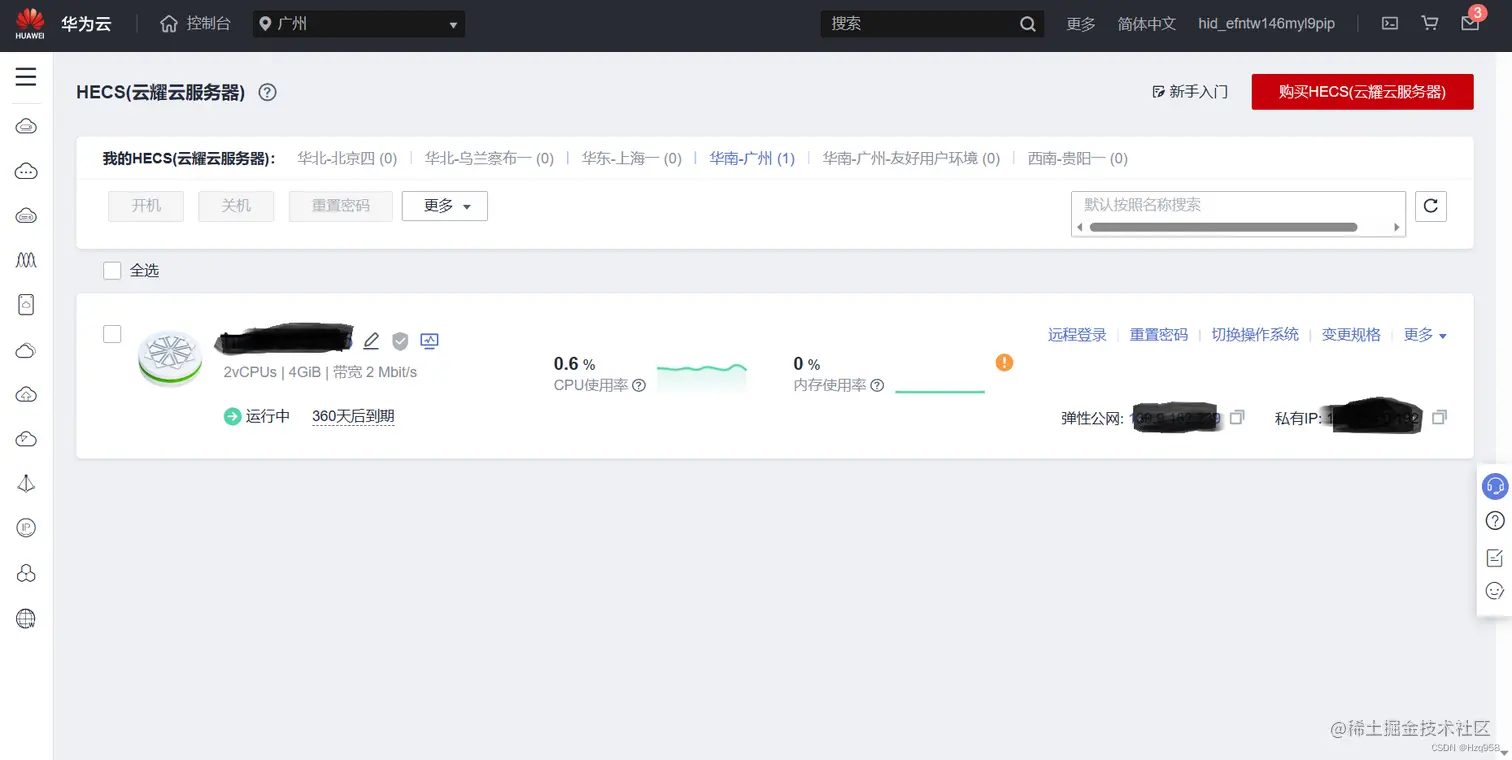Screen dimensions: 1512x760
Task: Switch to 西南-贵阳一 (0) region tab
Action: pos(1078,158)
